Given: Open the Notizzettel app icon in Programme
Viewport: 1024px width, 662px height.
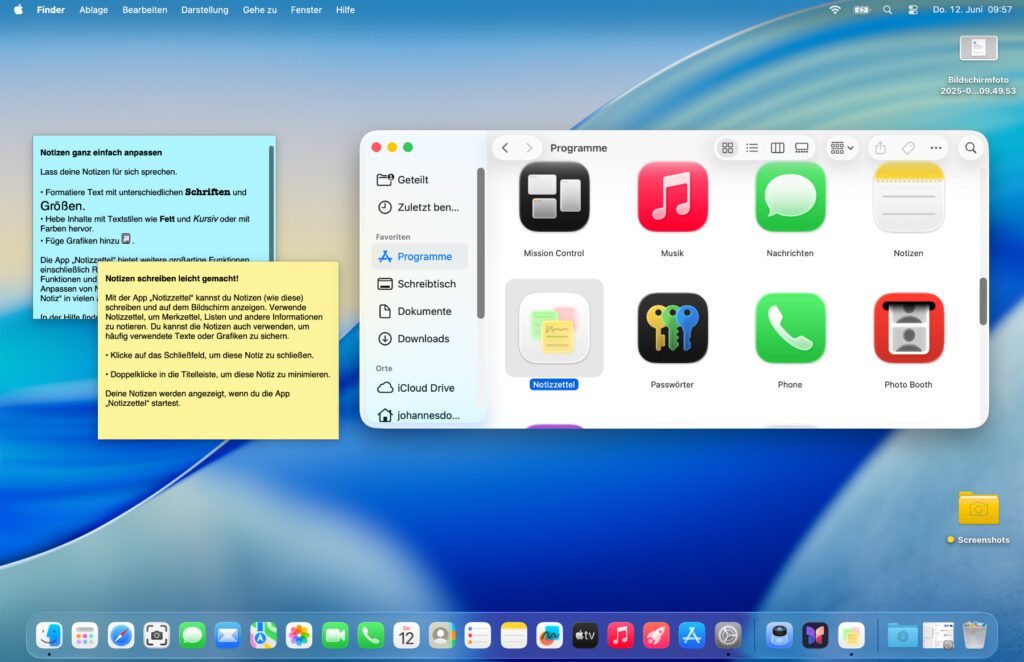Looking at the screenshot, I should 554,328.
